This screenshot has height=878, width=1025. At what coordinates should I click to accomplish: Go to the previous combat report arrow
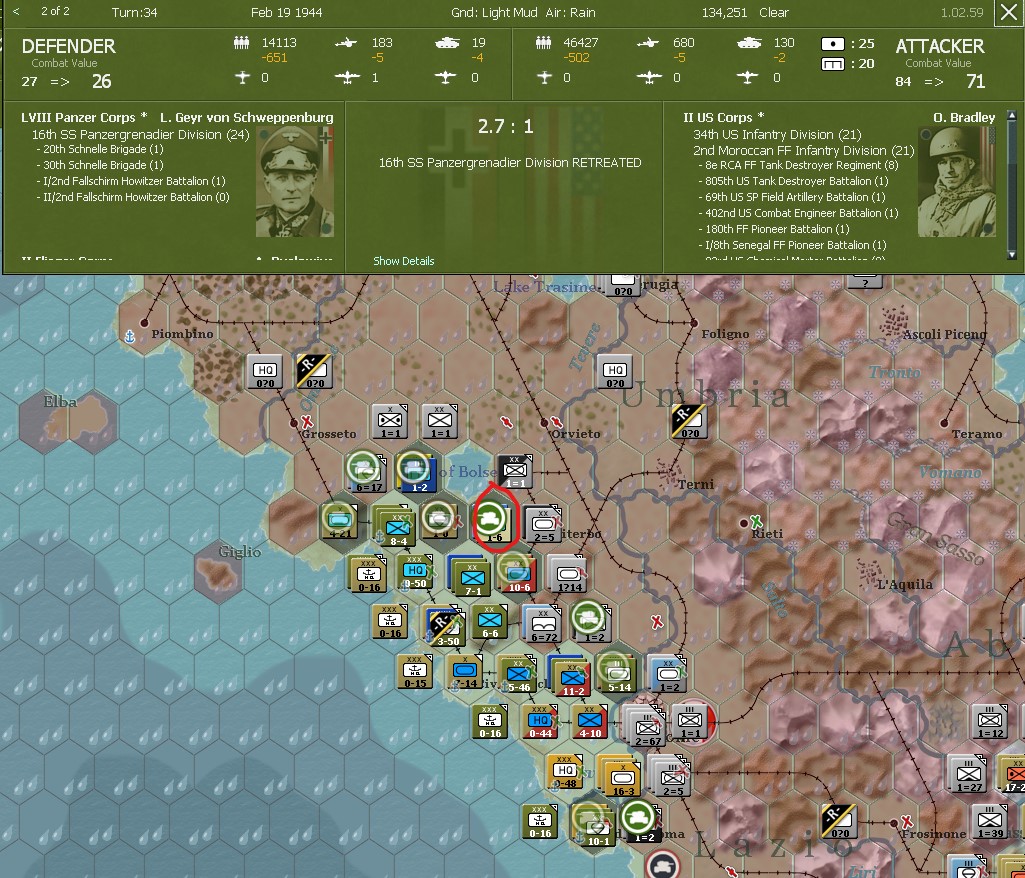click(16, 11)
